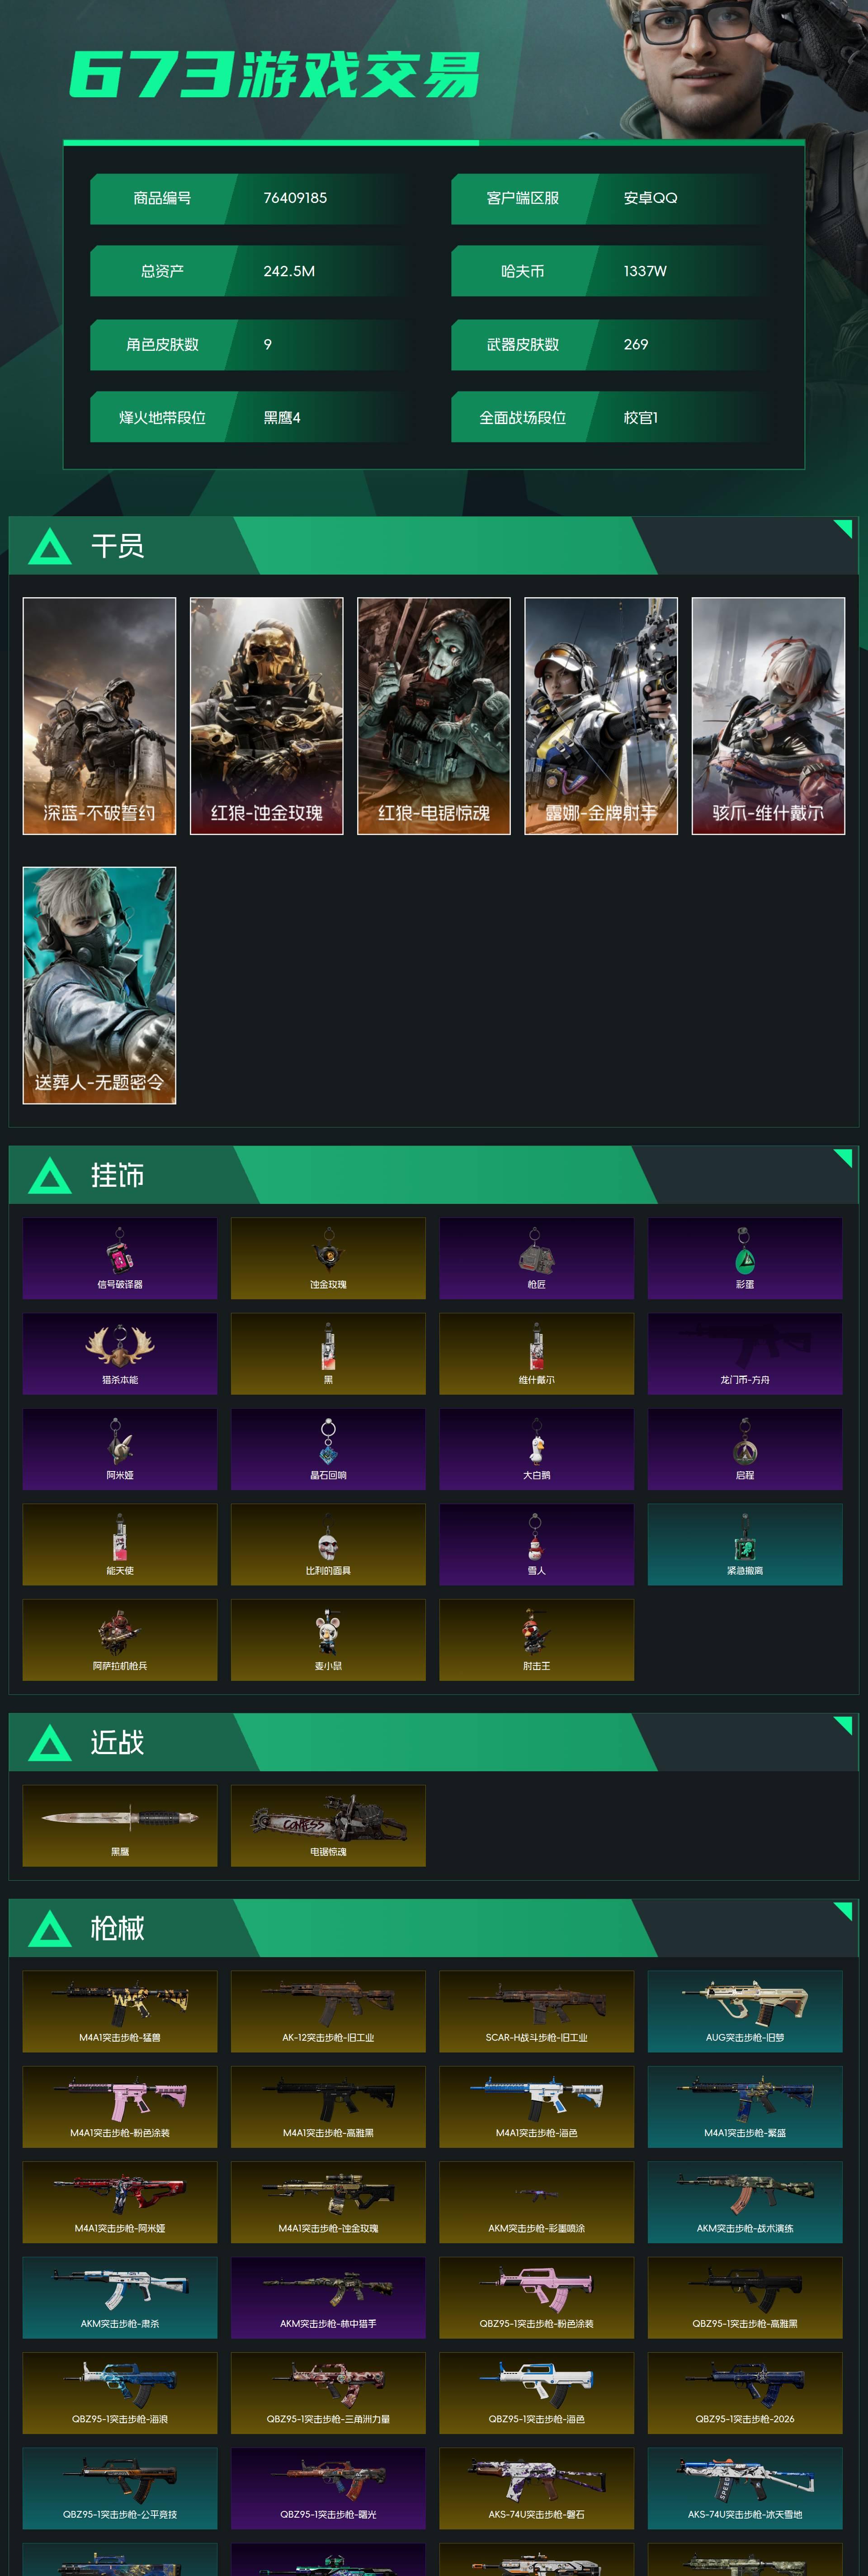The height and width of the screenshot is (2576, 868).
Task: Click the AUG突击步枪-旧梦 weapon skin
Action: (x=745, y=2011)
